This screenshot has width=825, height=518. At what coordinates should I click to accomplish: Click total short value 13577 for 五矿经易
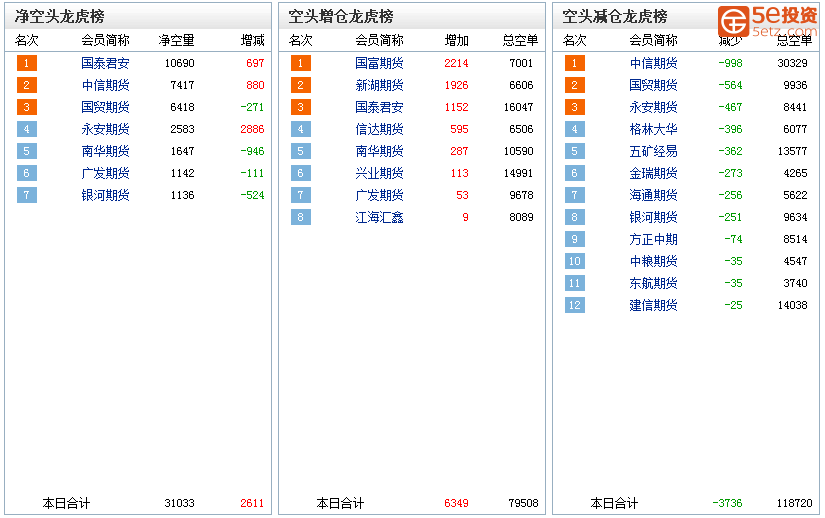click(792, 151)
